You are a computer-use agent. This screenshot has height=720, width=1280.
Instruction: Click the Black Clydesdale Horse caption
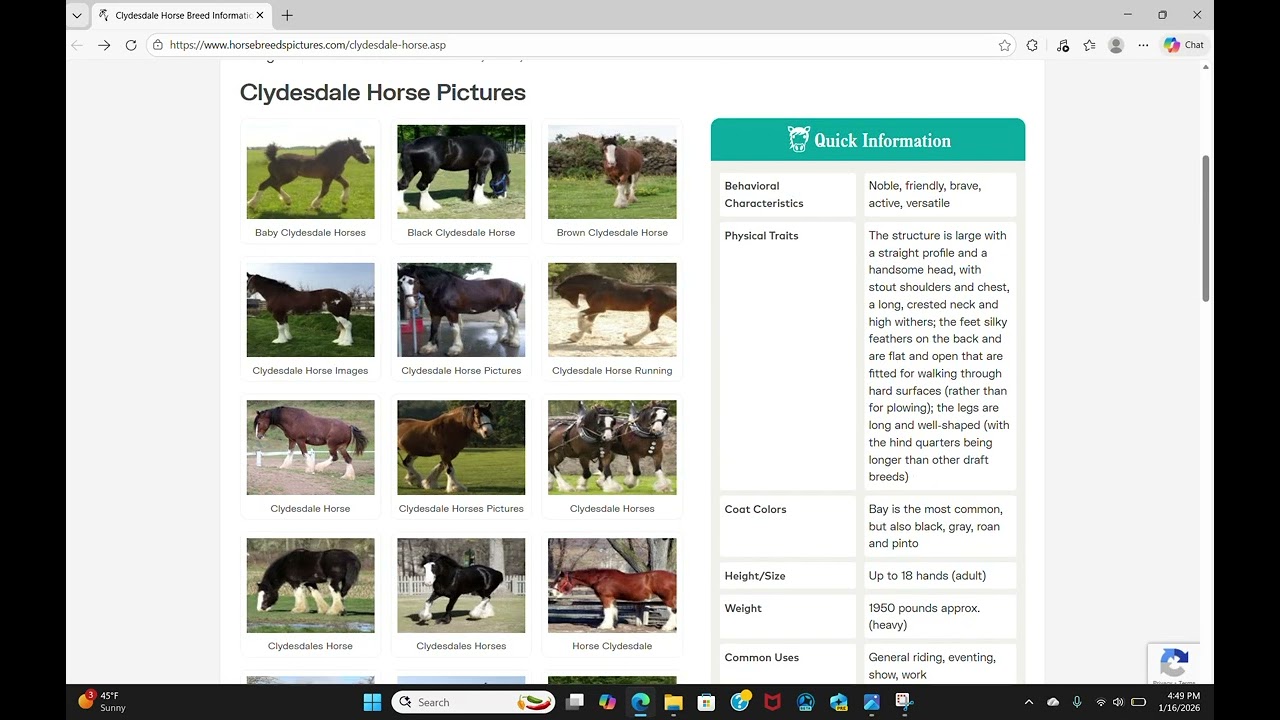click(x=461, y=233)
